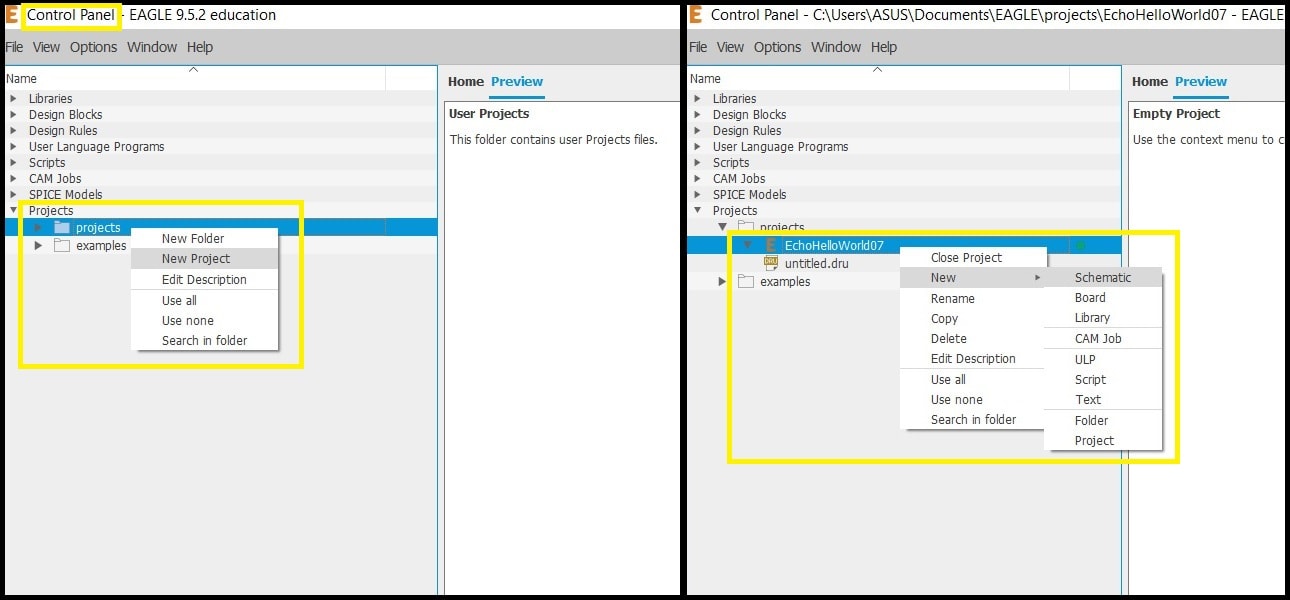Switch to Preview tab in left window

pyautogui.click(x=517, y=82)
